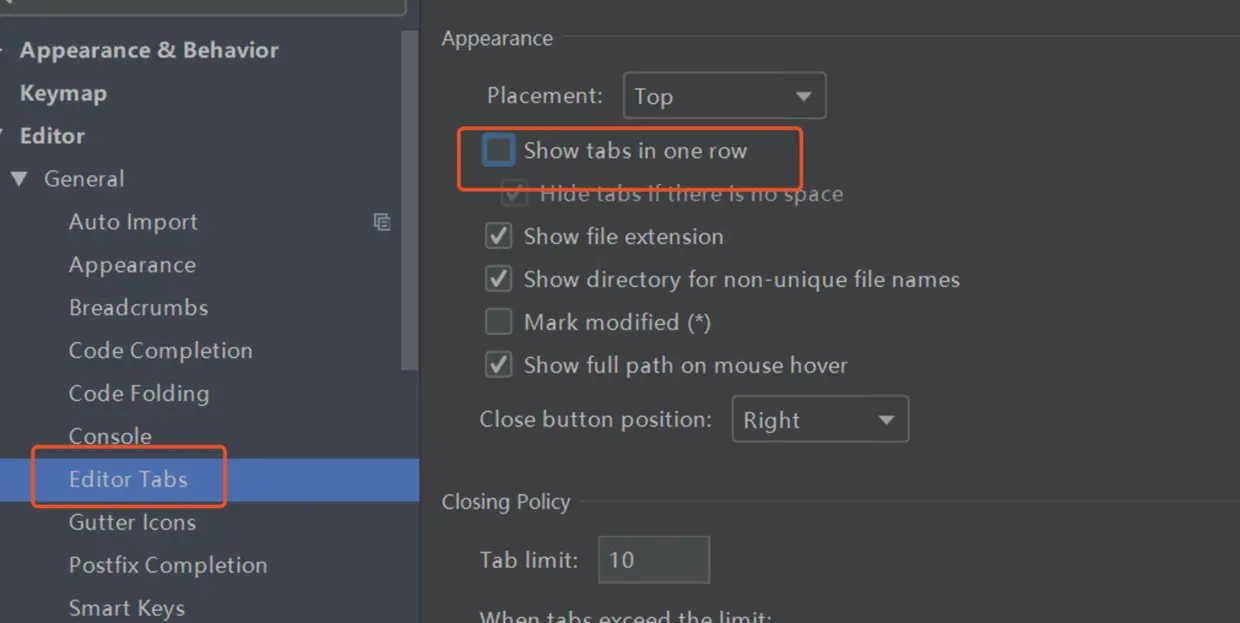This screenshot has width=1240, height=623.
Task: Select the Editor category
Action: (x=52, y=136)
